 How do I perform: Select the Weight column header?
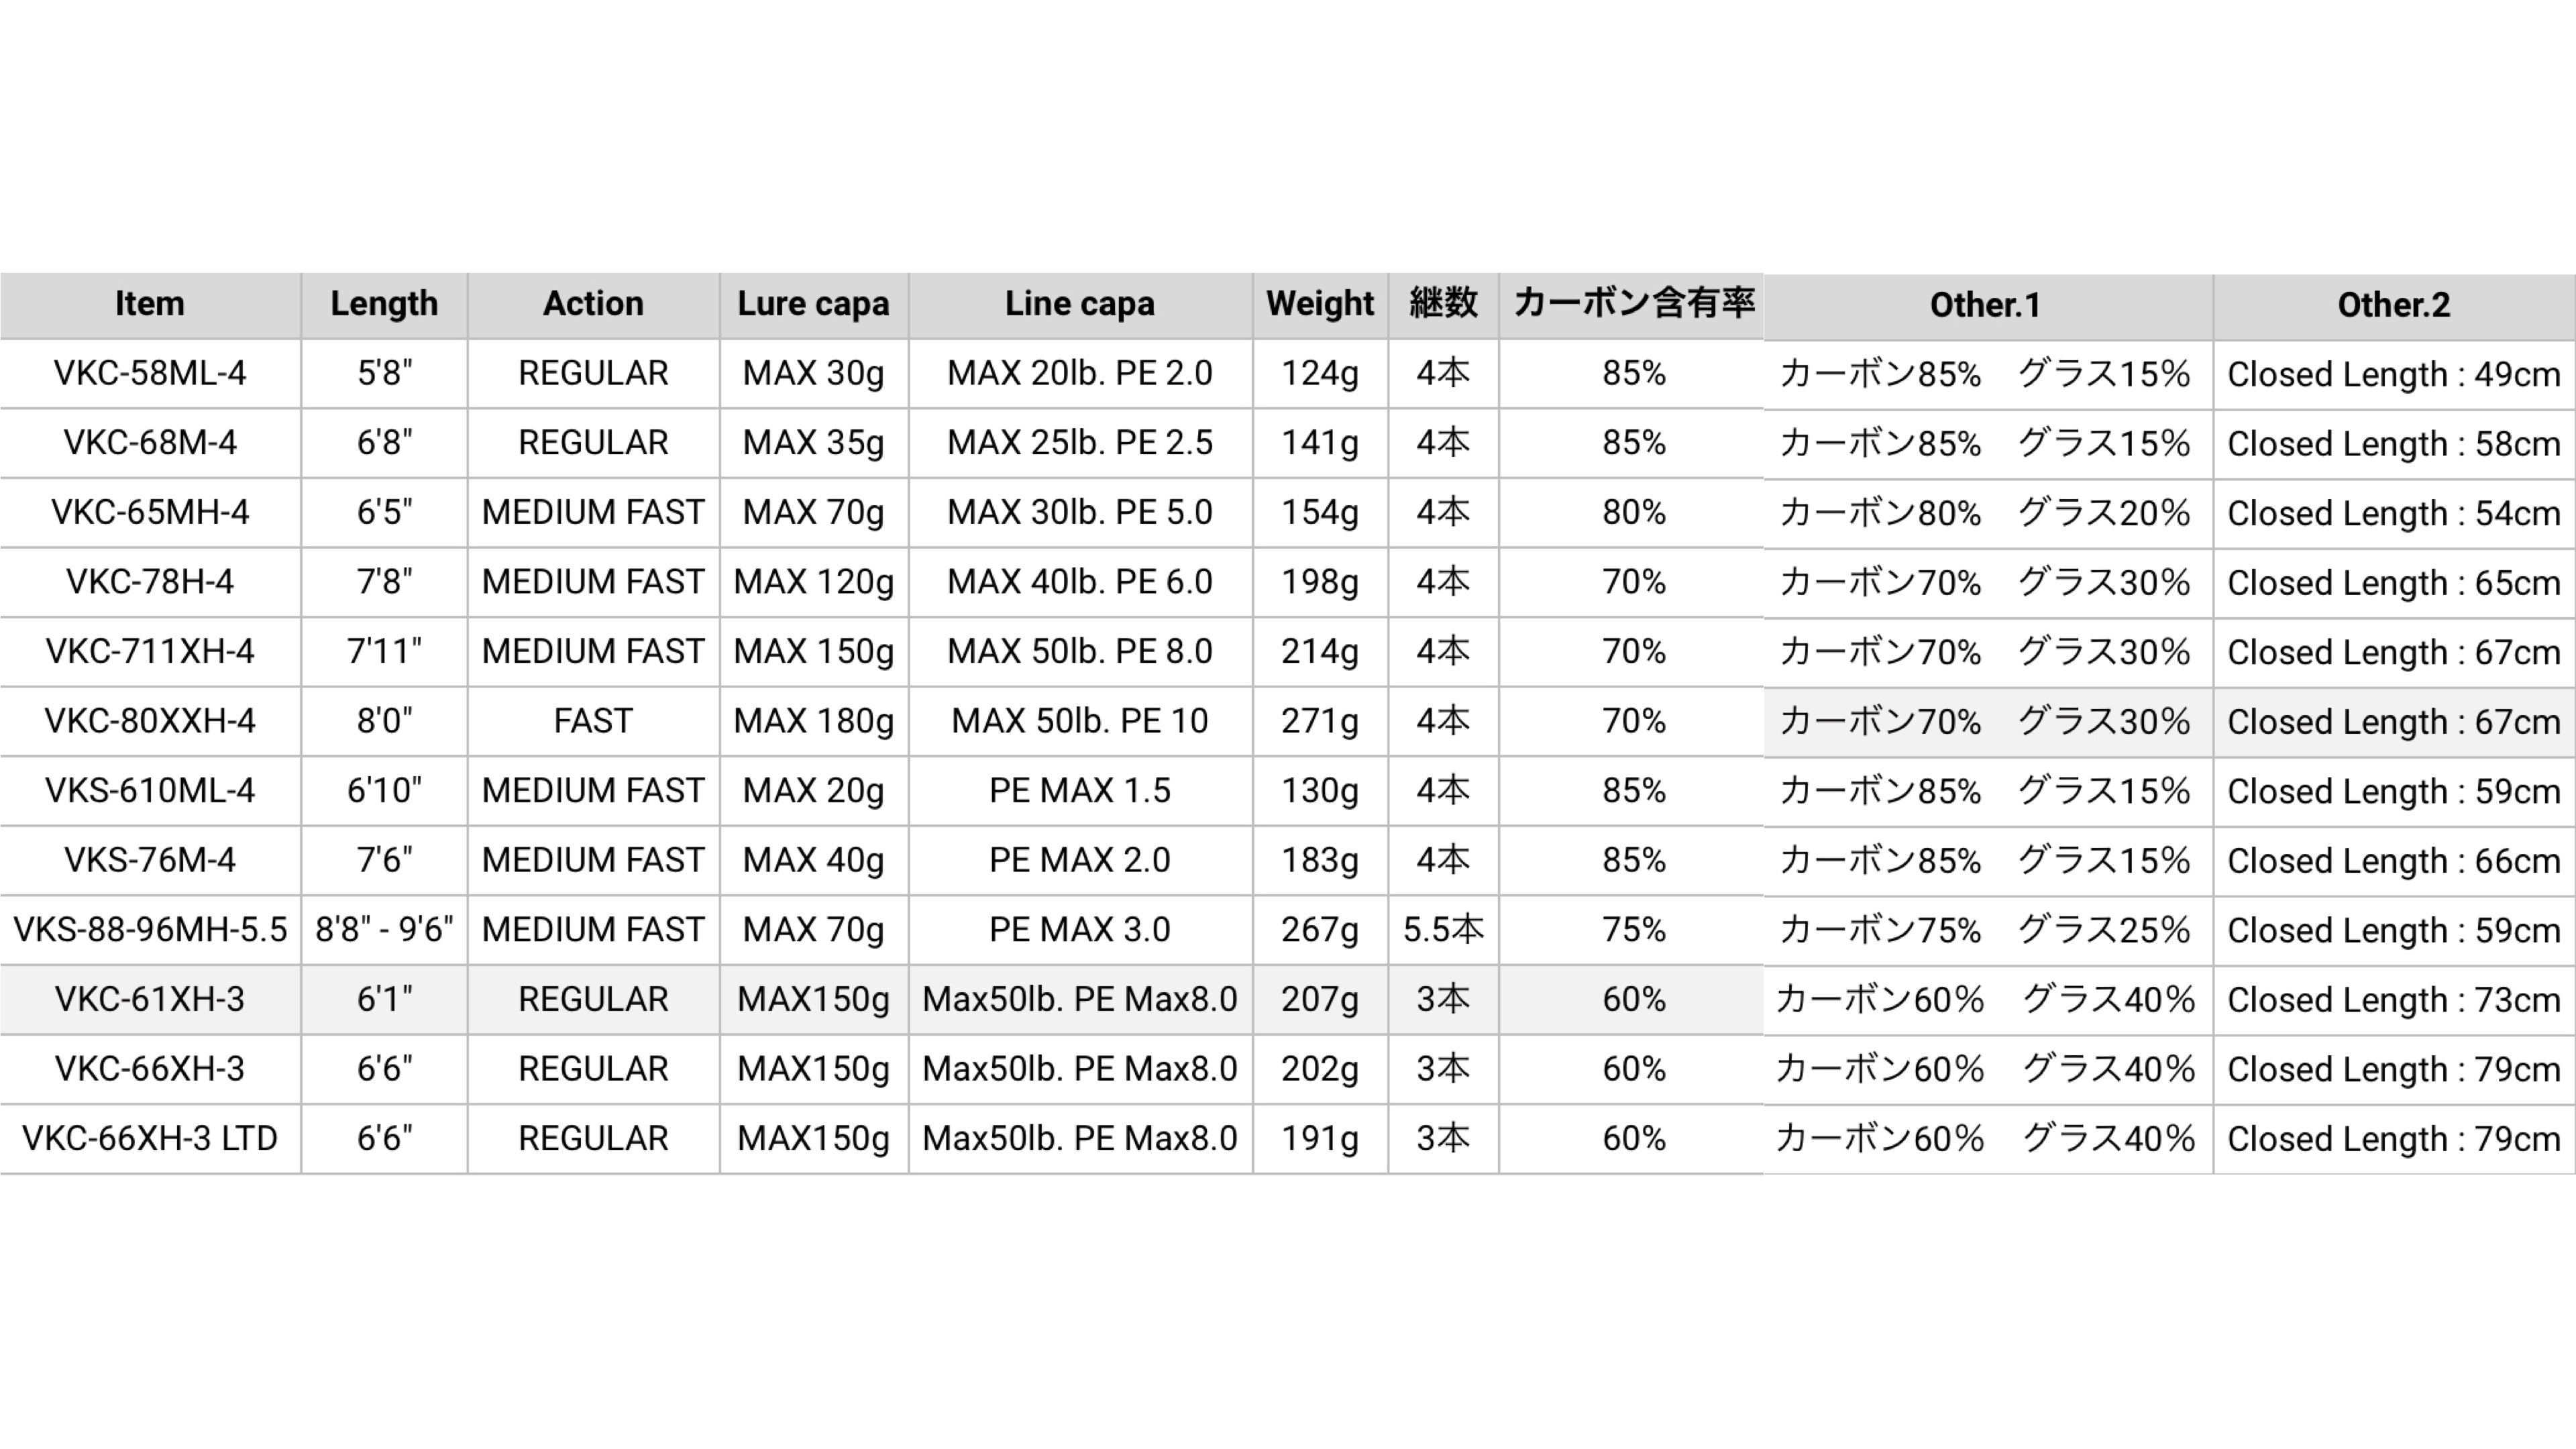click(x=1320, y=304)
